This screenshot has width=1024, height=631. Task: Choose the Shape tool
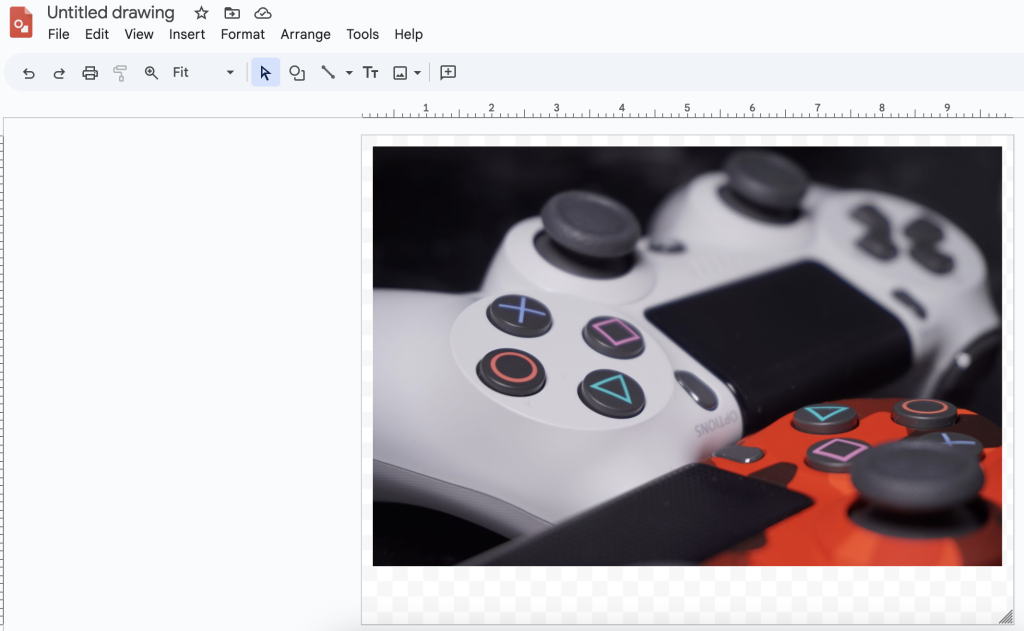(x=297, y=73)
